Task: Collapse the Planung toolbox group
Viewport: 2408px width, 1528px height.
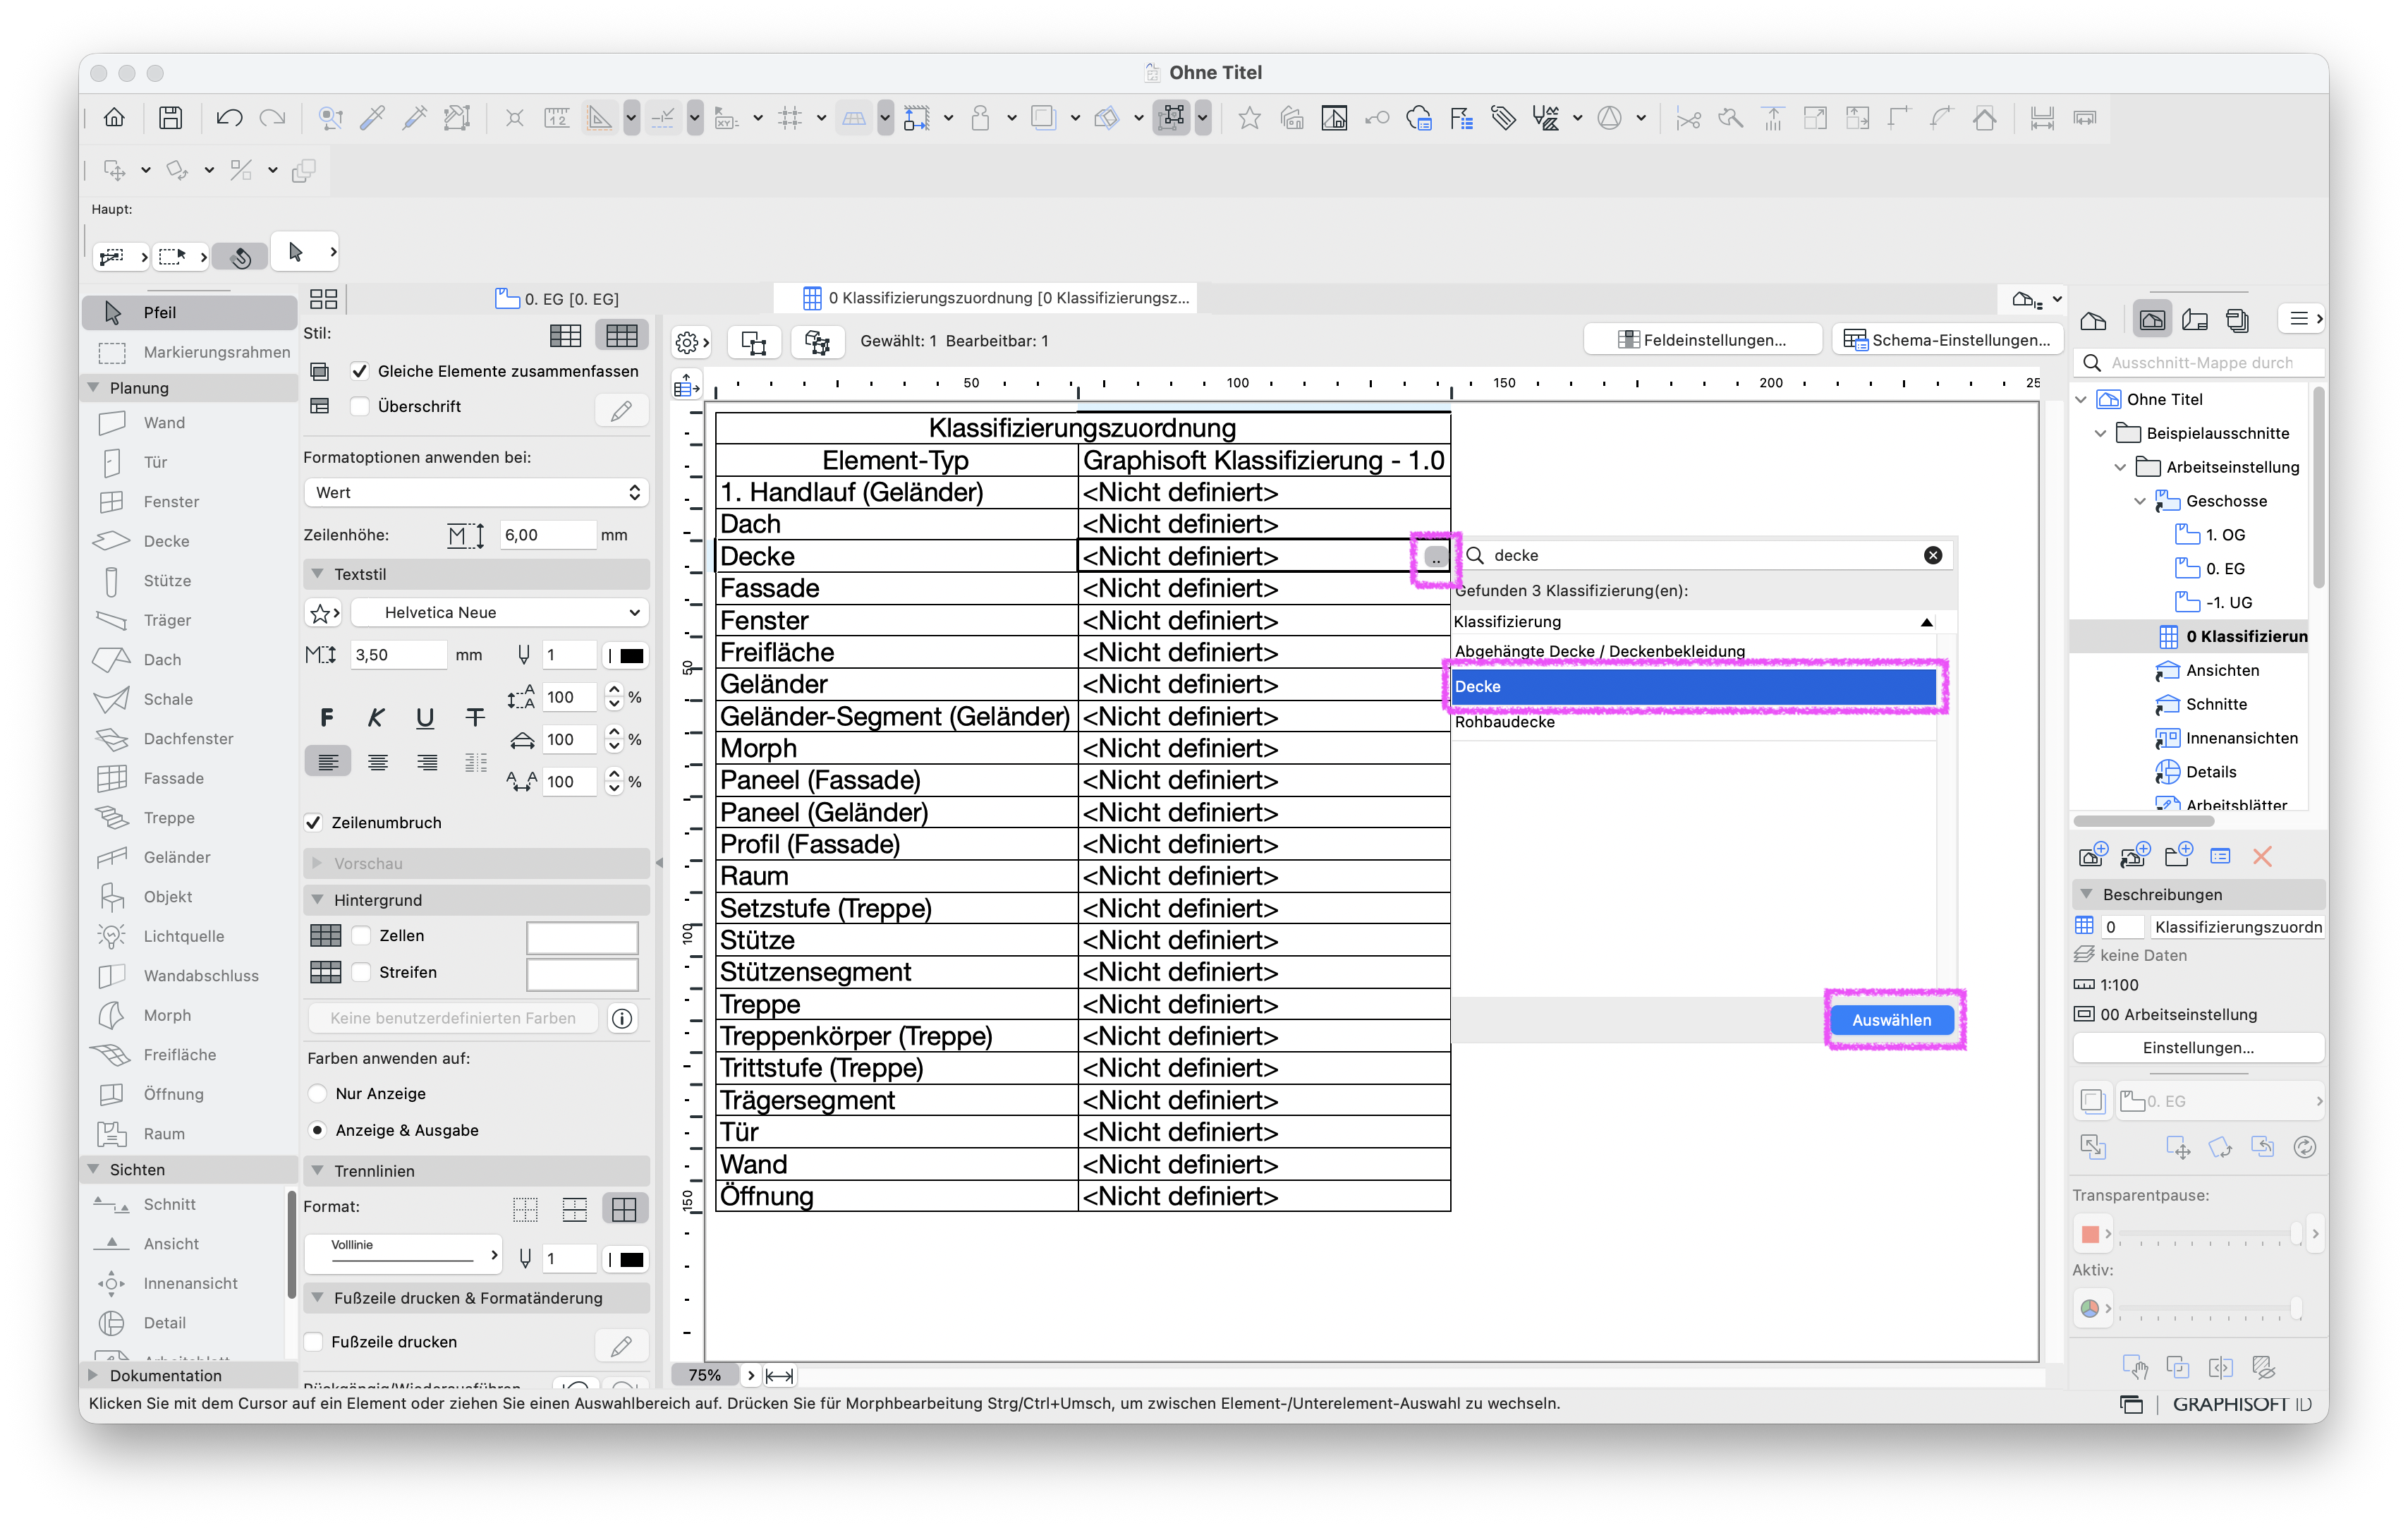Action: pos(94,388)
